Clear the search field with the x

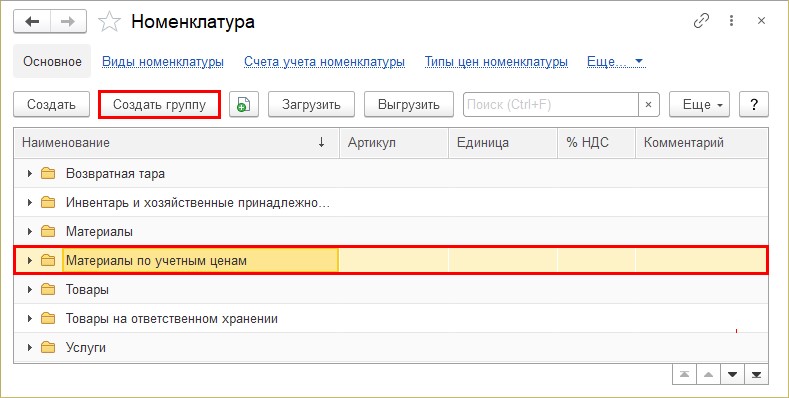coord(649,105)
